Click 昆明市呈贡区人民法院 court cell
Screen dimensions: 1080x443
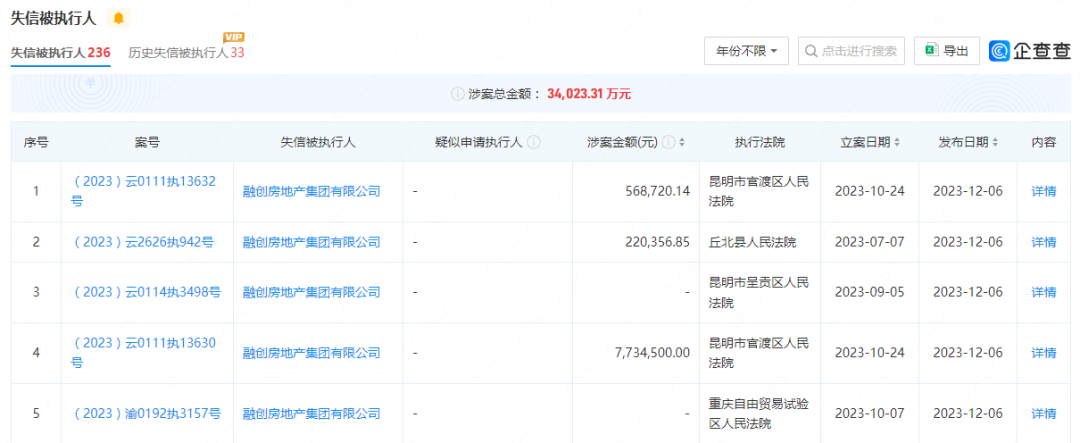pyautogui.click(x=759, y=292)
